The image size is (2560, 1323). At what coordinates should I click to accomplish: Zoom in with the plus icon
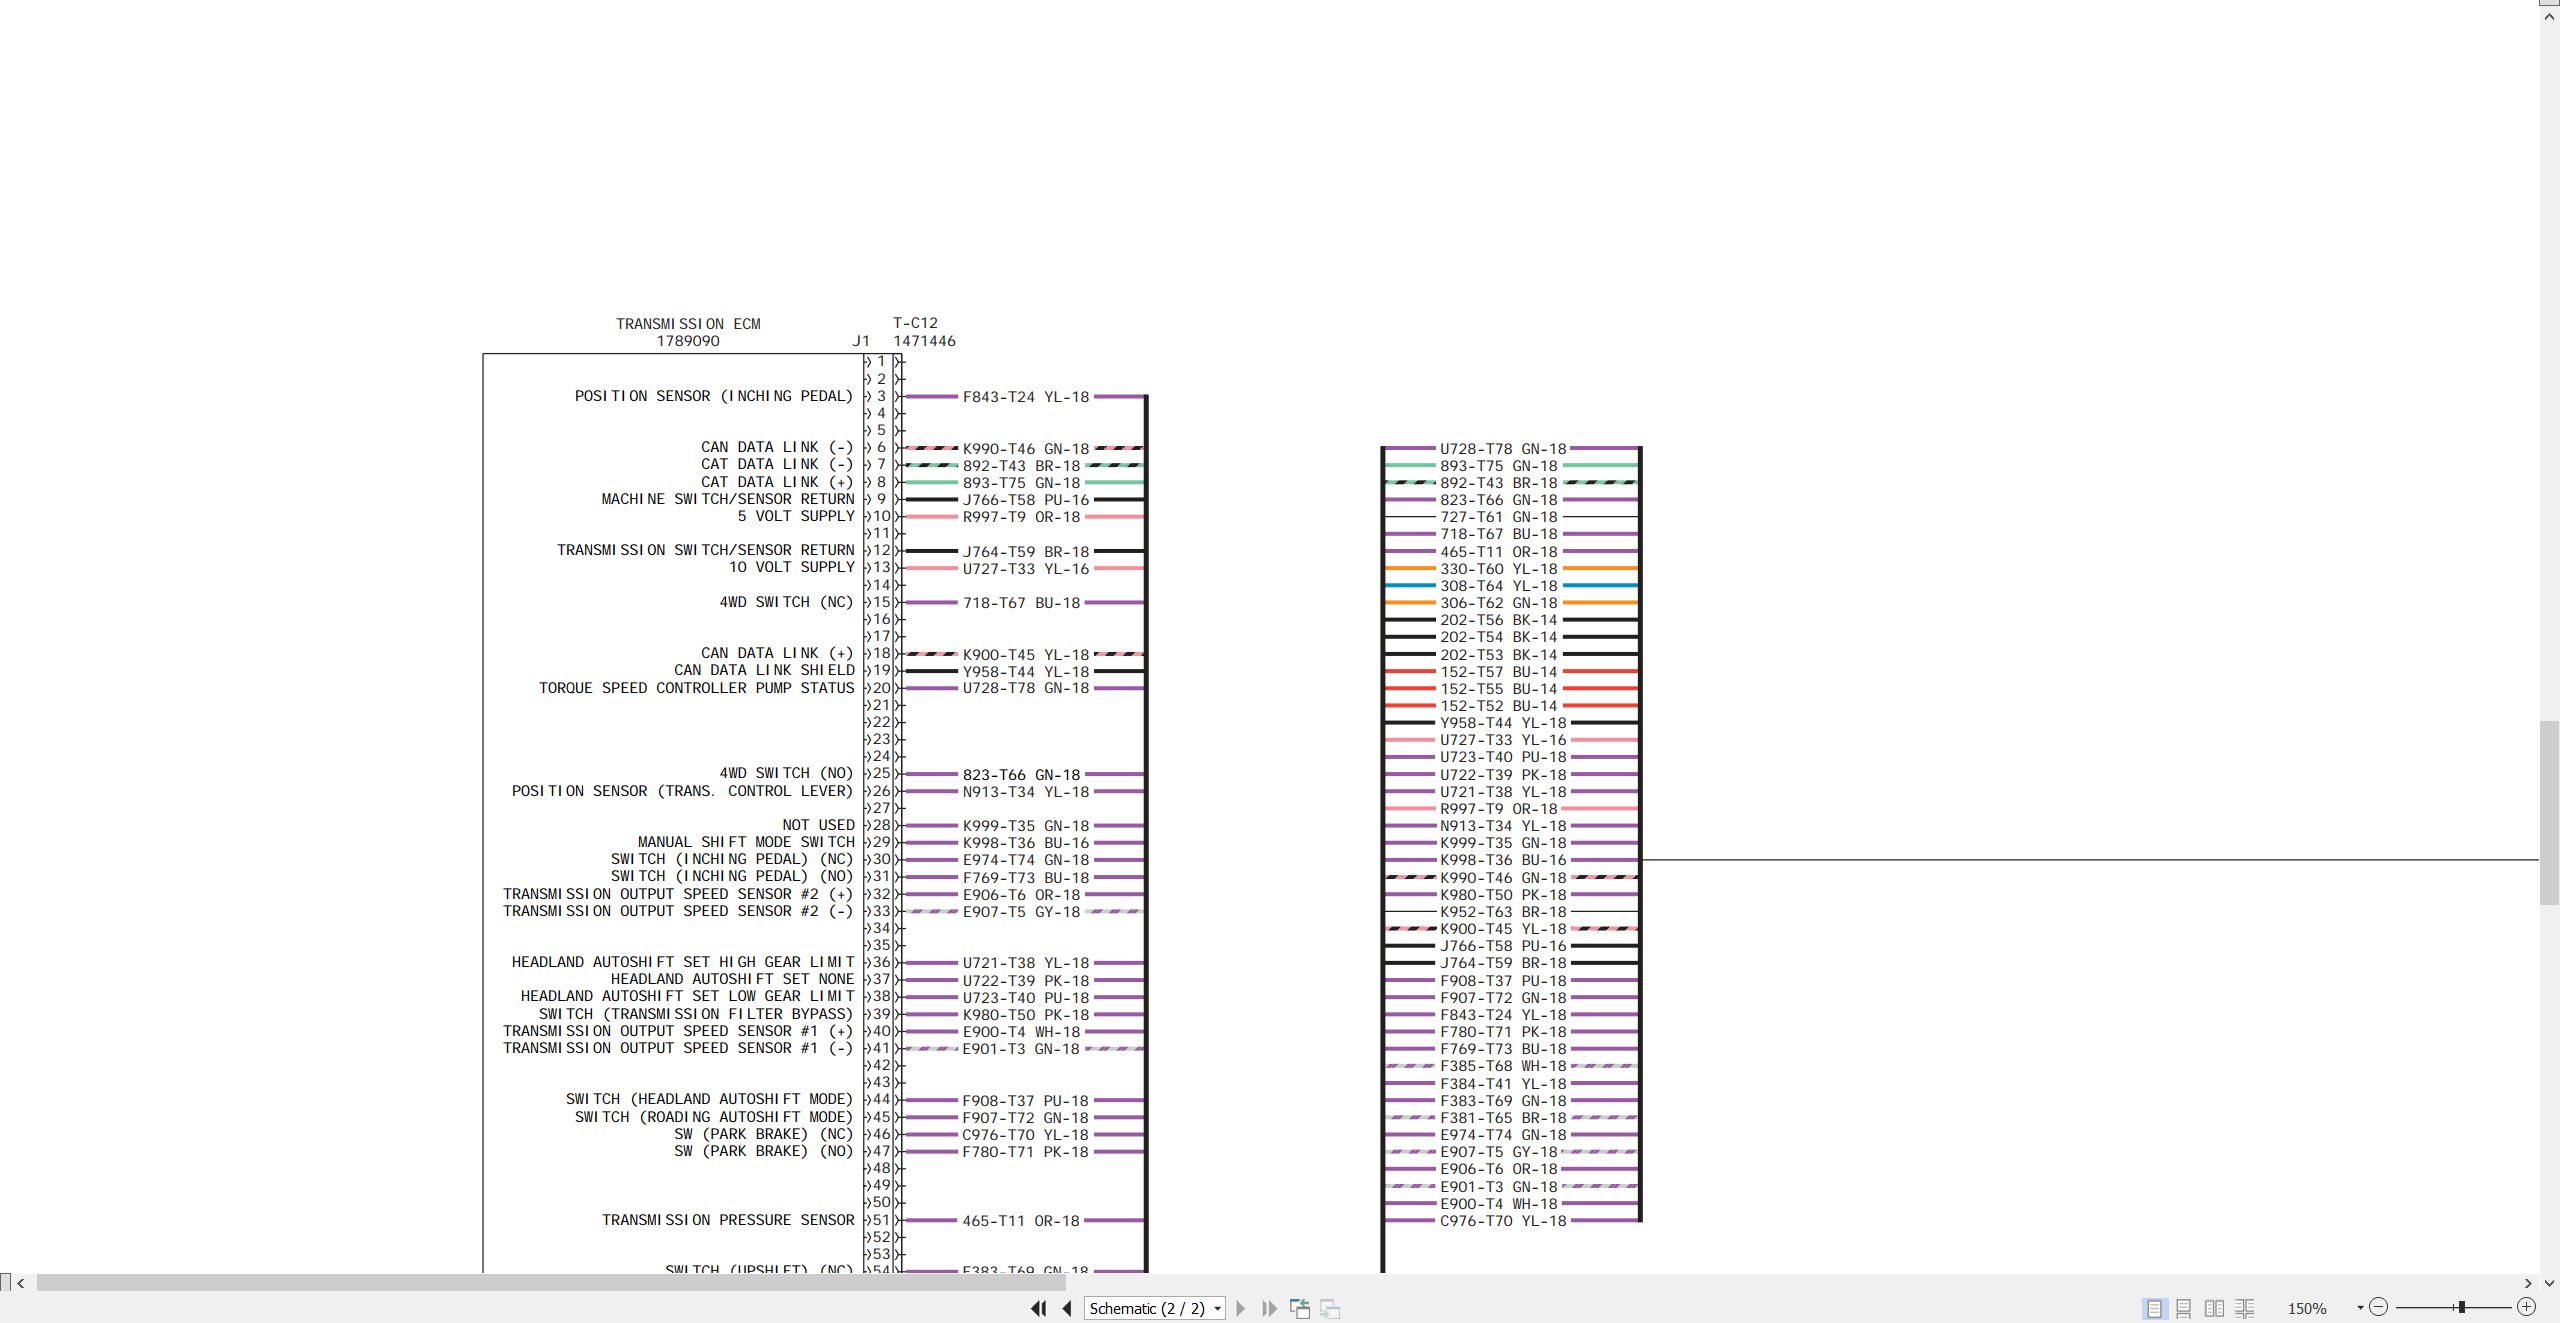coord(2526,1307)
